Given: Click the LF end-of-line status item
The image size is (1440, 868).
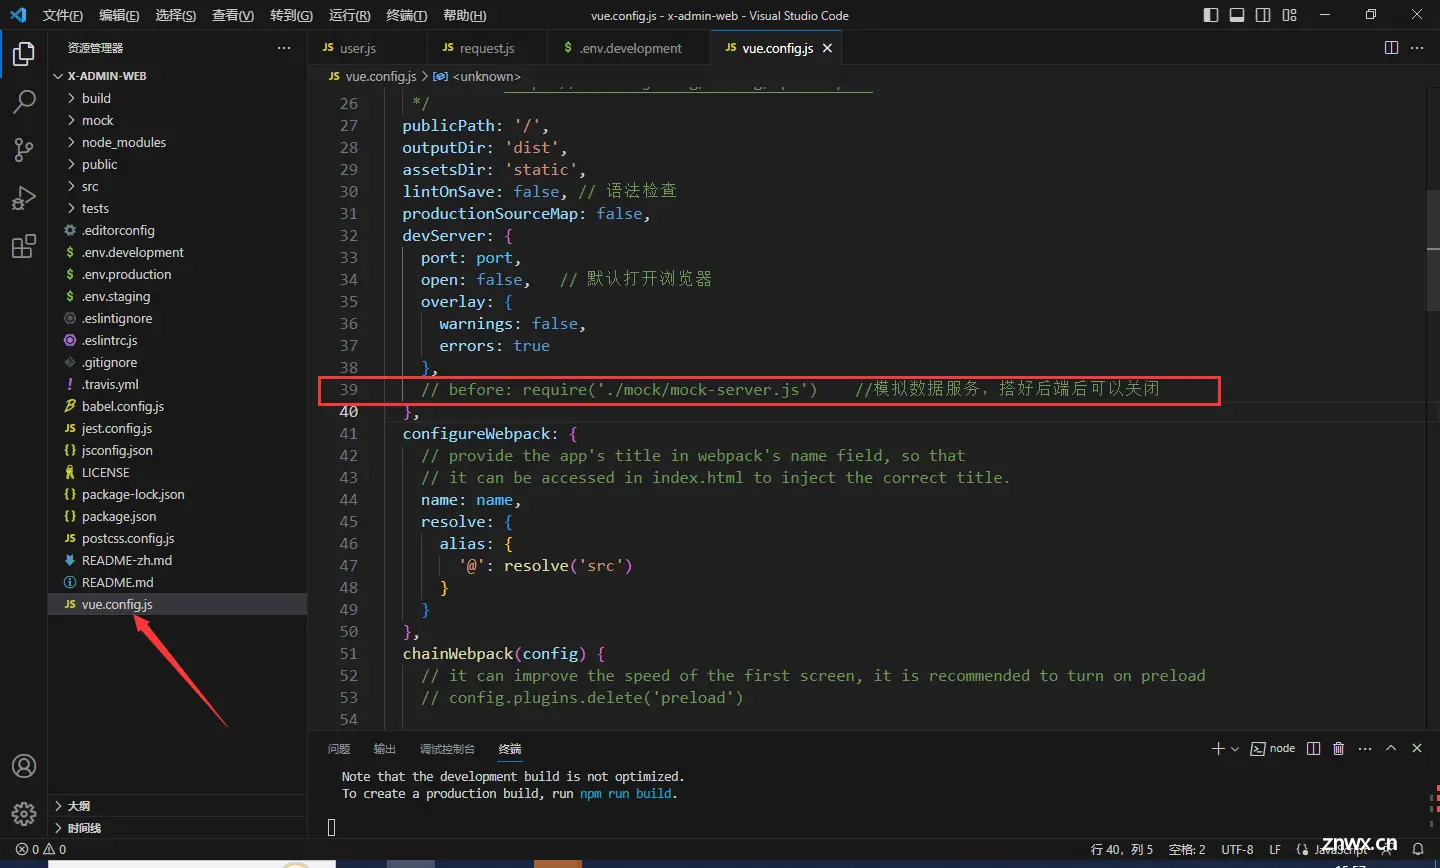Looking at the screenshot, I should pyautogui.click(x=1275, y=849).
